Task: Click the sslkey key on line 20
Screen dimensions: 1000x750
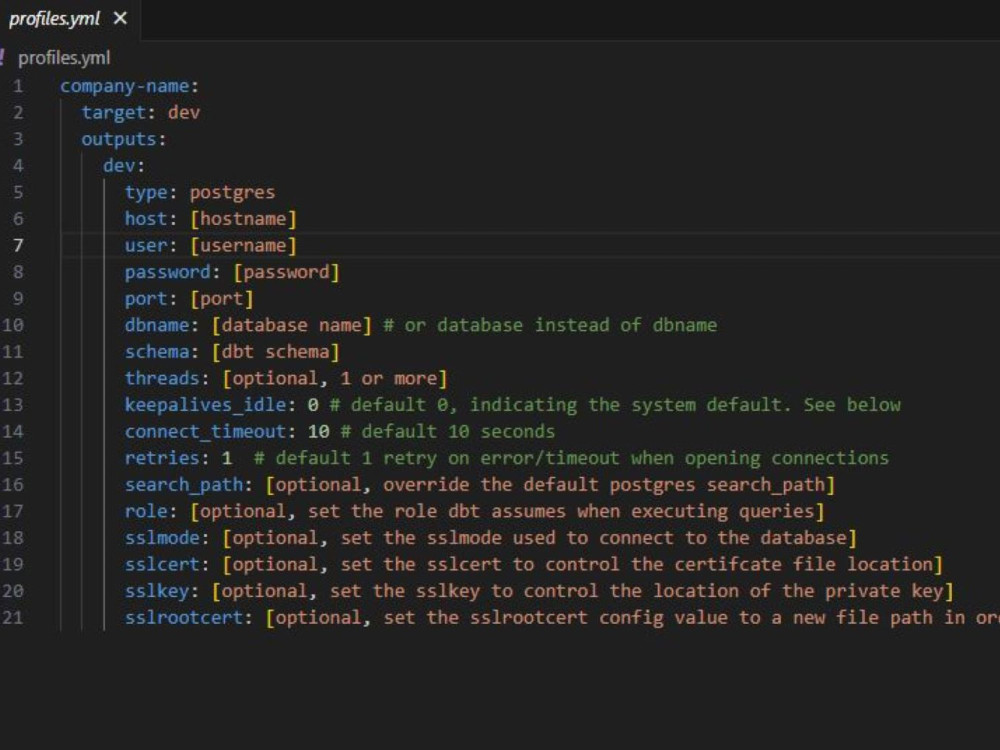Action: pyautogui.click(x=157, y=591)
